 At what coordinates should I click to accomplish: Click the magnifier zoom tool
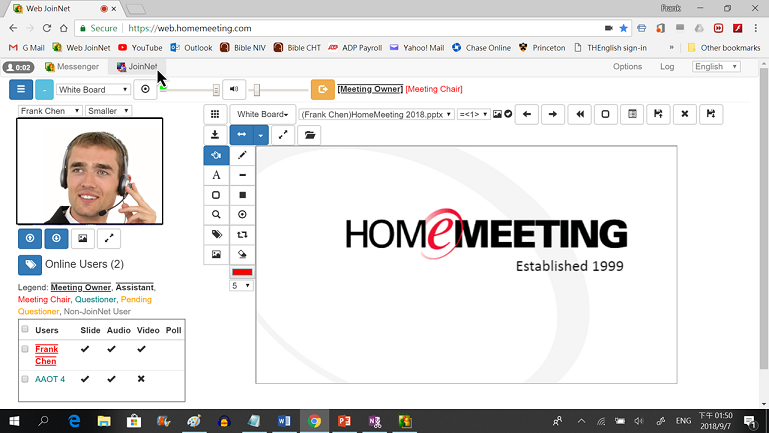tap(216, 214)
